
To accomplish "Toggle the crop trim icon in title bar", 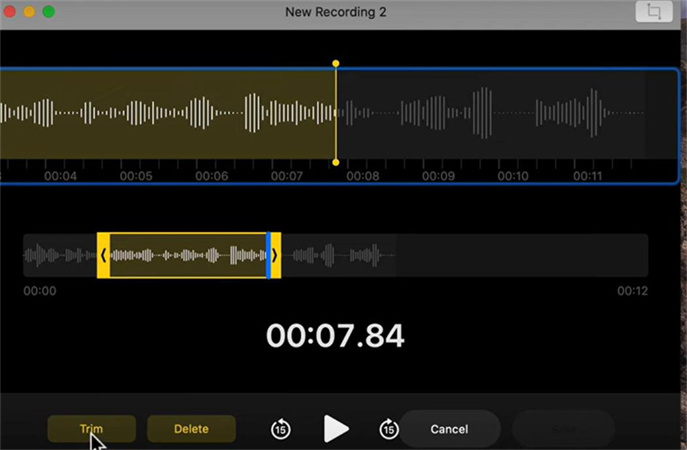I will click(654, 12).
